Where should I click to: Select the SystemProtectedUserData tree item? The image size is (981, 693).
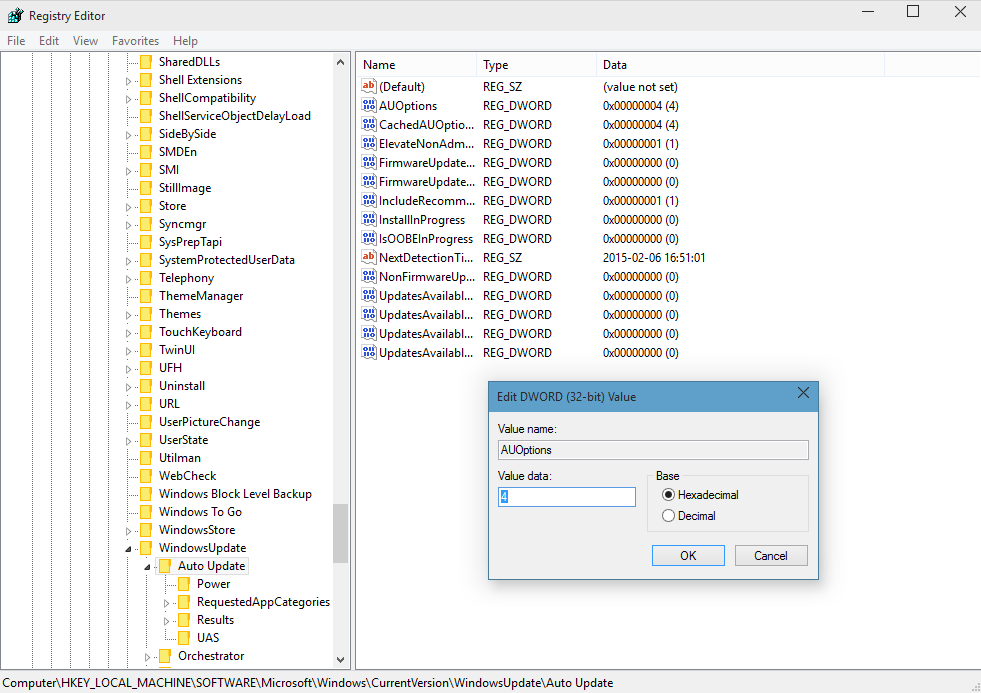click(226, 260)
